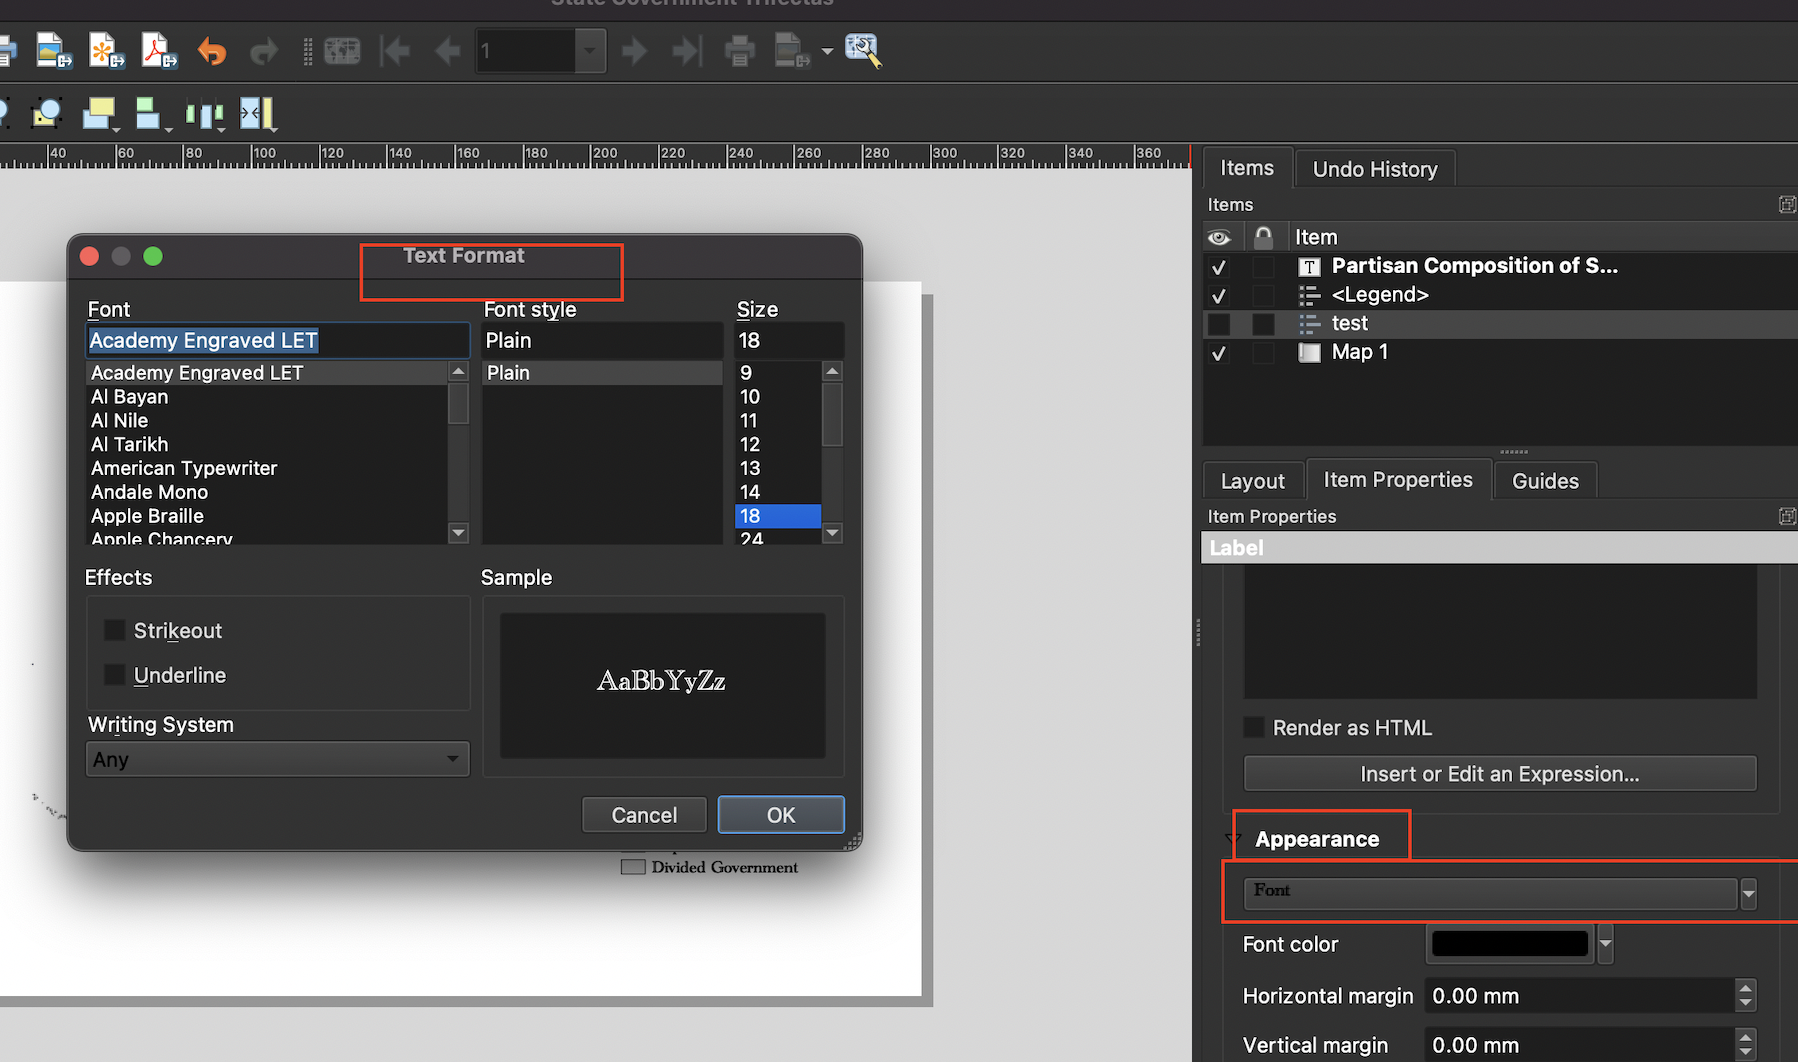The height and width of the screenshot is (1062, 1798).
Task: Toggle visibility of the test legend item
Action: point(1219,323)
